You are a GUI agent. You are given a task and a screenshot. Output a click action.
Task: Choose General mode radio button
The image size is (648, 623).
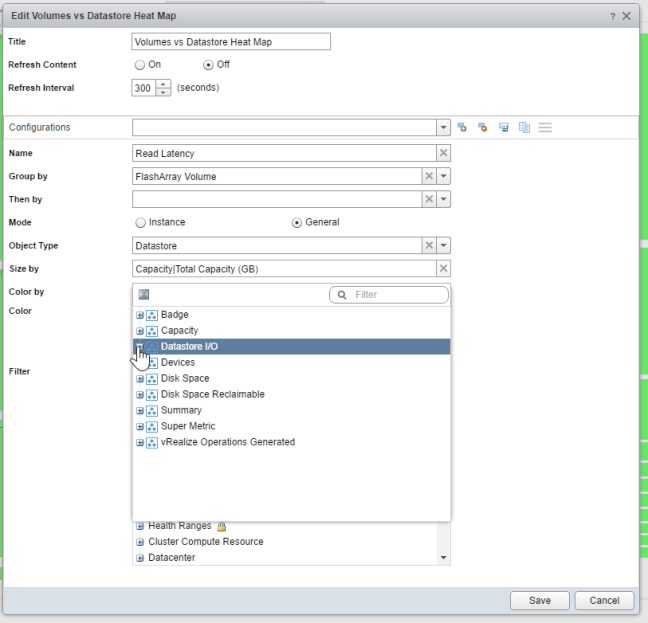click(x=297, y=222)
